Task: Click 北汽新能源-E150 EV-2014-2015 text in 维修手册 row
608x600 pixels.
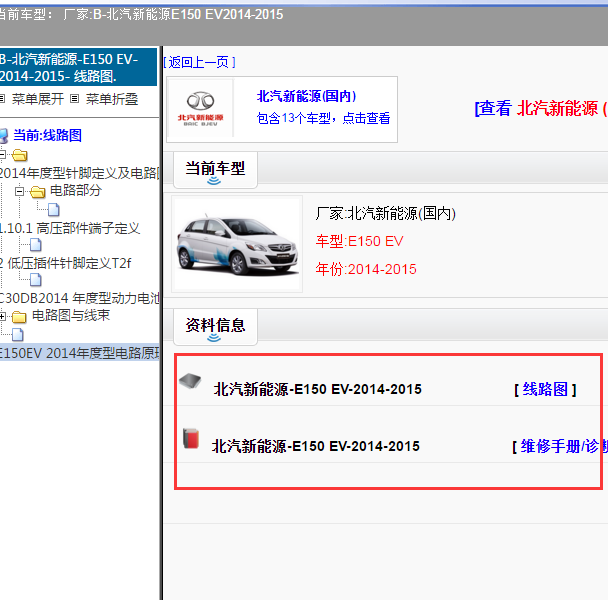Action: [315, 446]
